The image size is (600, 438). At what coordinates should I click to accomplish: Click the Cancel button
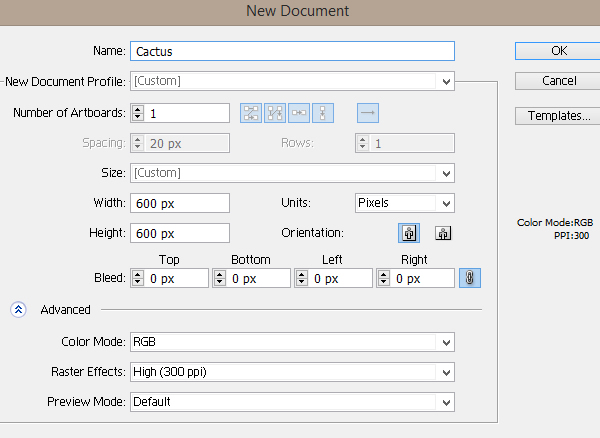pyautogui.click(x=558, y=80)
